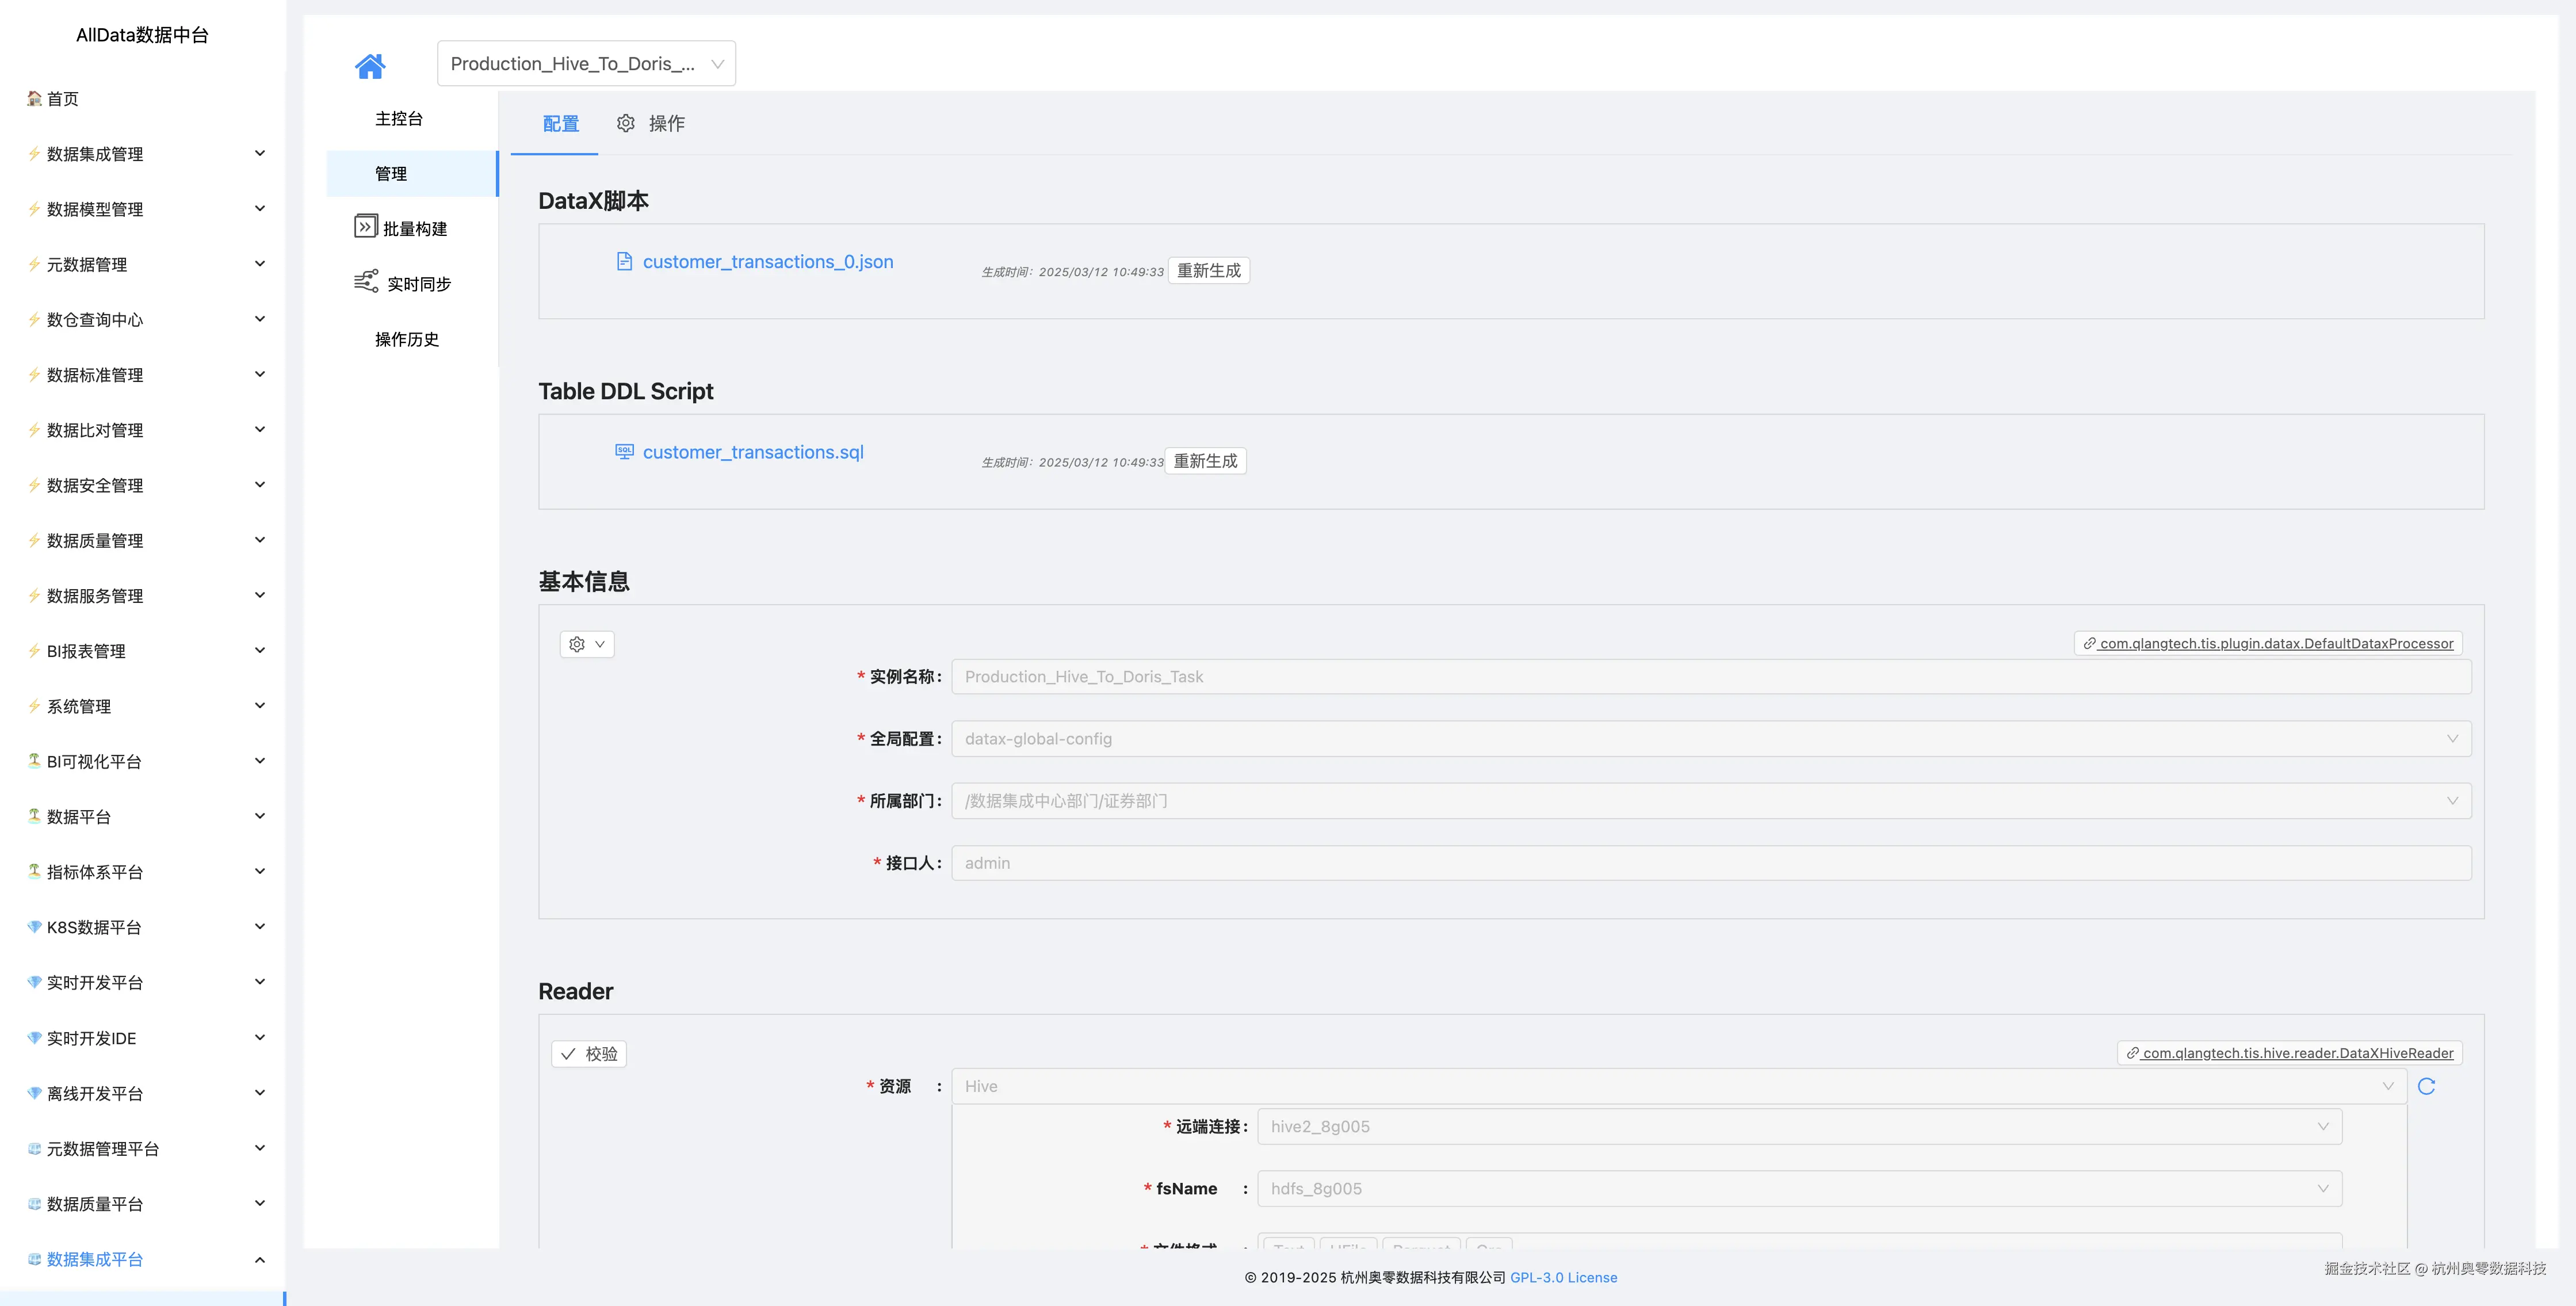2576x1306 pixels.
Task: Click the blue home icon
Action: click(369, 66)
